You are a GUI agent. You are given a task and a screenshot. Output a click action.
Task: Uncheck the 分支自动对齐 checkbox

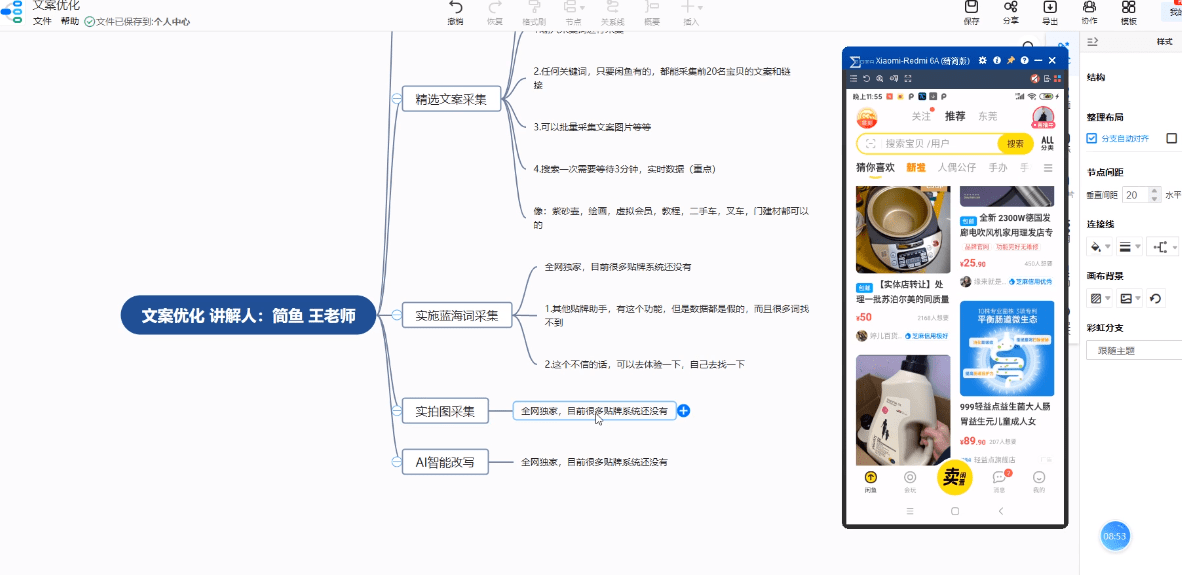1092,138
